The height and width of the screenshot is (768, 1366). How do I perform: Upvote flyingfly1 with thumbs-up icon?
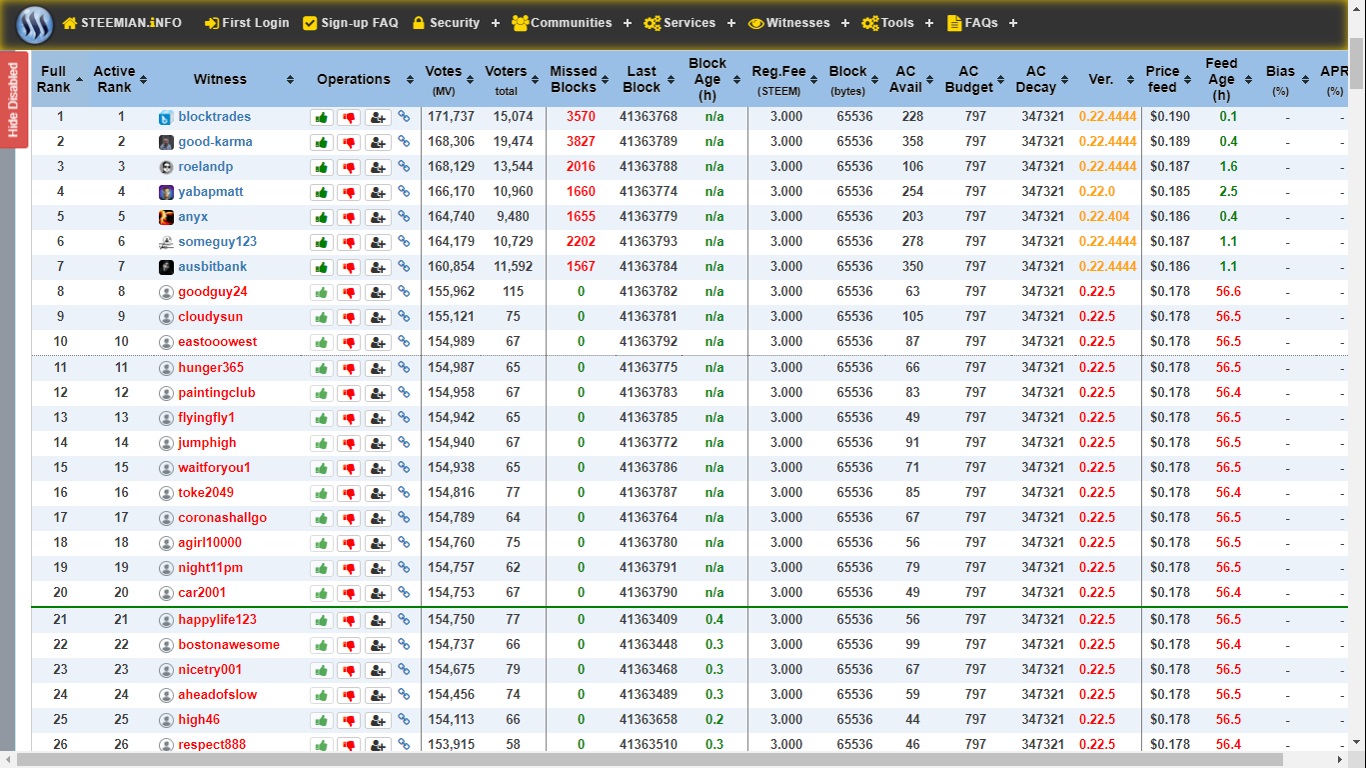click(322, 419)
